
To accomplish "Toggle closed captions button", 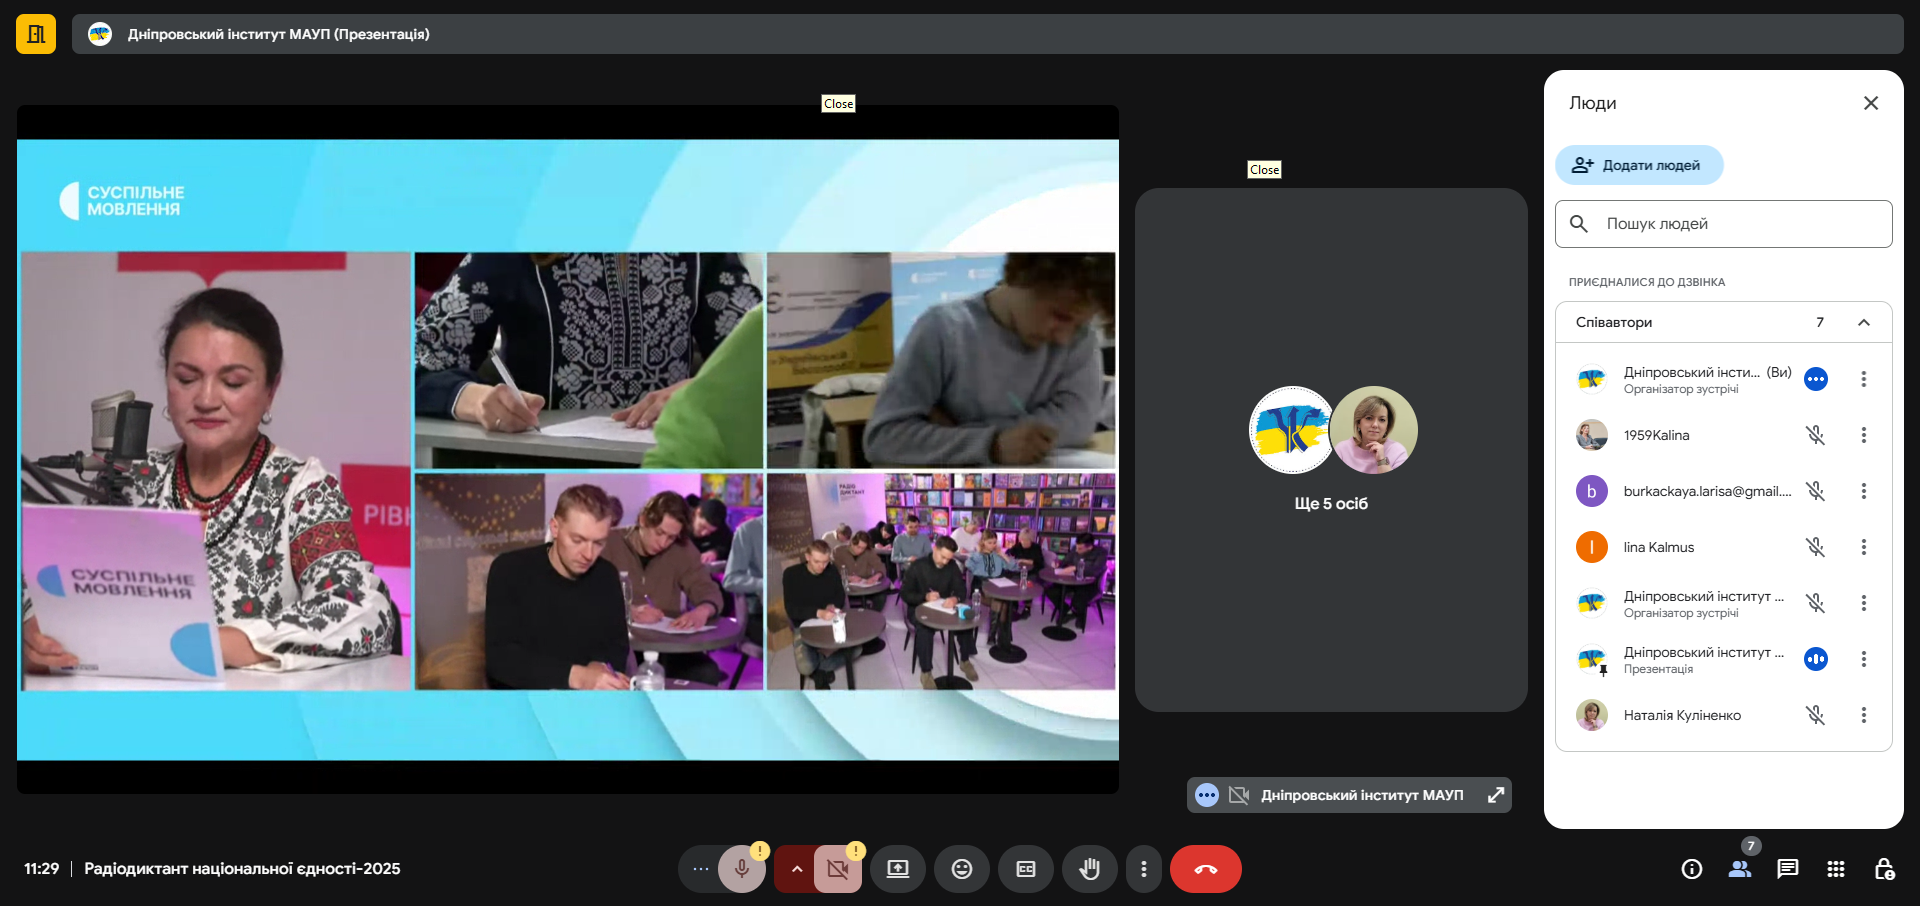I will [x=1025, y=869].
